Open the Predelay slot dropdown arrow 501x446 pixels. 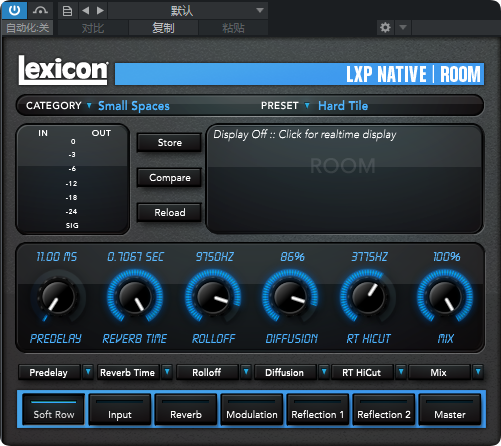click(x=88, y=372)
